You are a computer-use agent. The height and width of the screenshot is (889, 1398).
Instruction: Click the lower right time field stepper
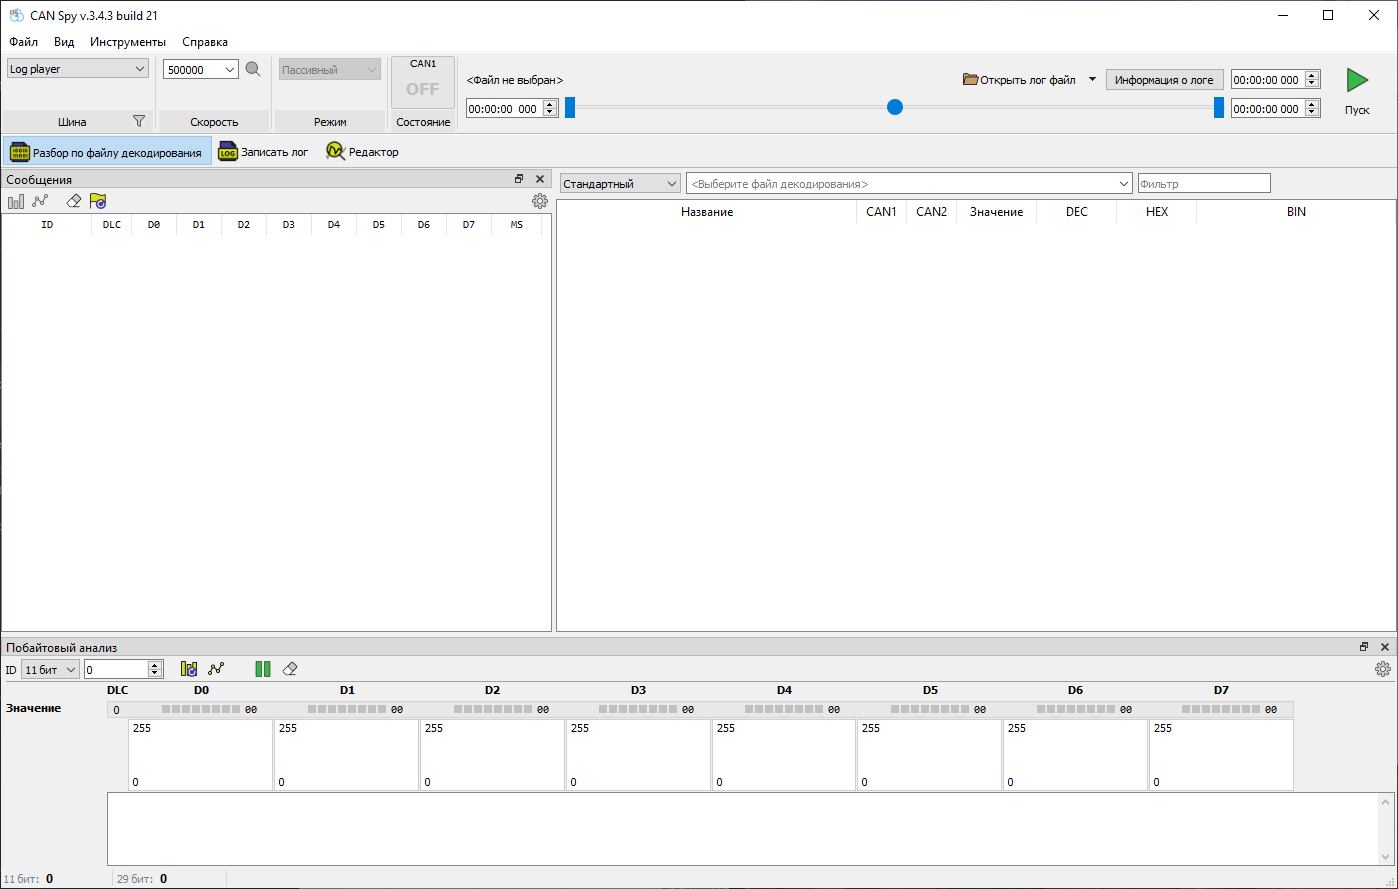coord(1313,109)
